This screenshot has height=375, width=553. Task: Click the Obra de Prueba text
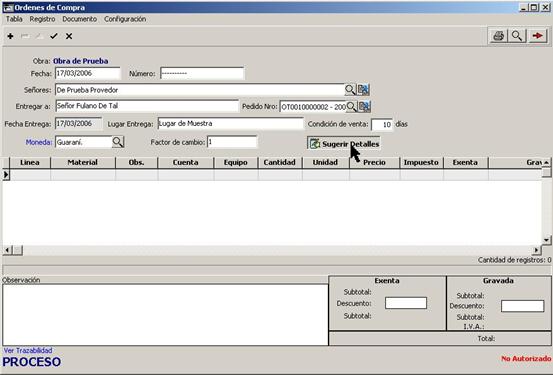tap(80, 61)
